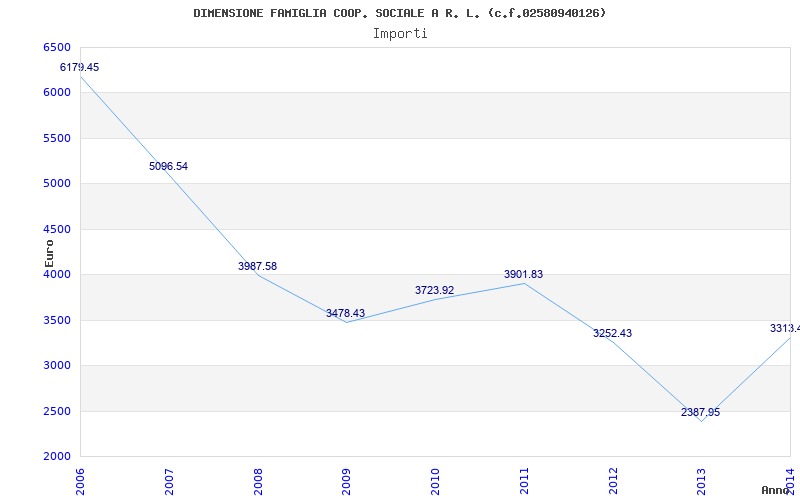The height and width of the screenshot is (500, 800).
Task: Select the 6179.45 data label
Action: (x=80, y=67)
